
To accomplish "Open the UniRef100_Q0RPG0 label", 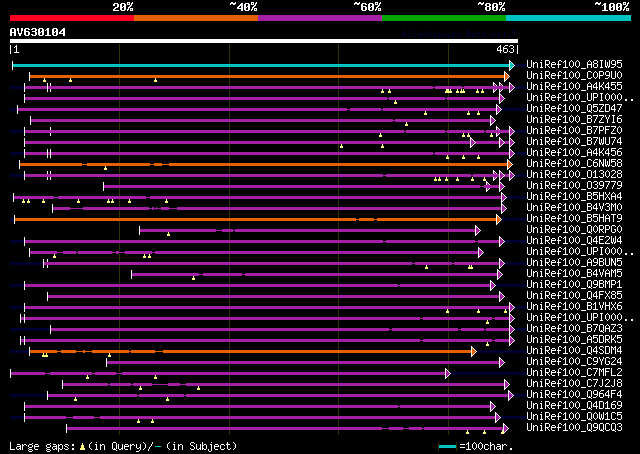I will pos(574,230).
